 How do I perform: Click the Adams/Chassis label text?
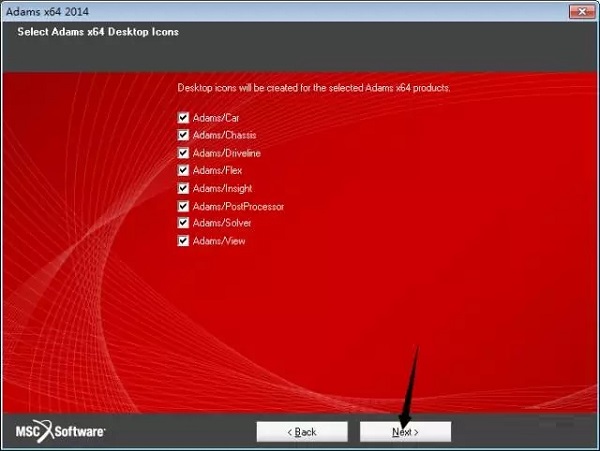(224, 135)
